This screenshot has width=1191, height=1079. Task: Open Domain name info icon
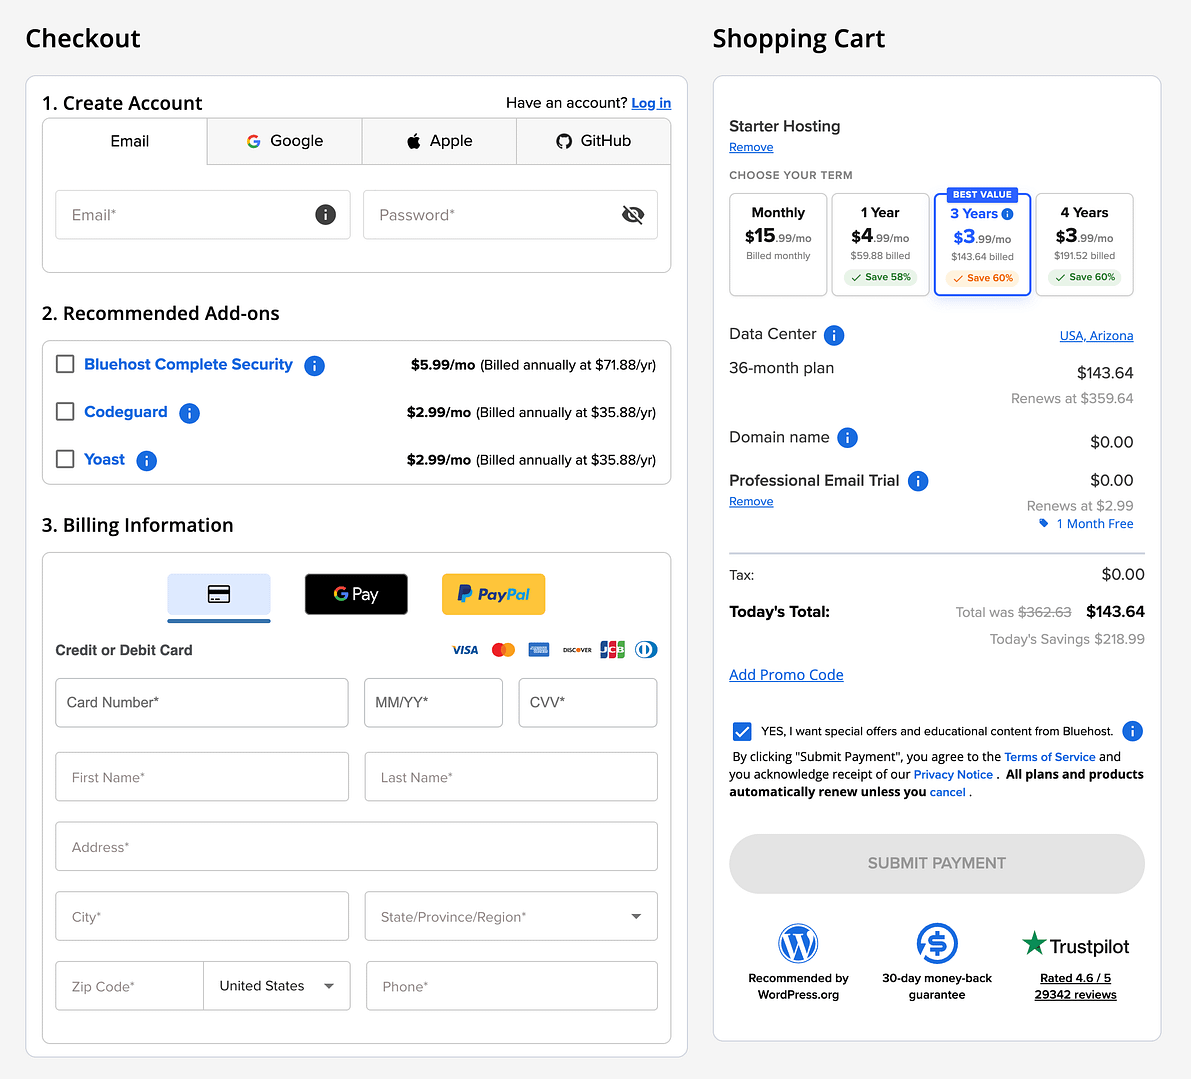click(x=847, y=438)
